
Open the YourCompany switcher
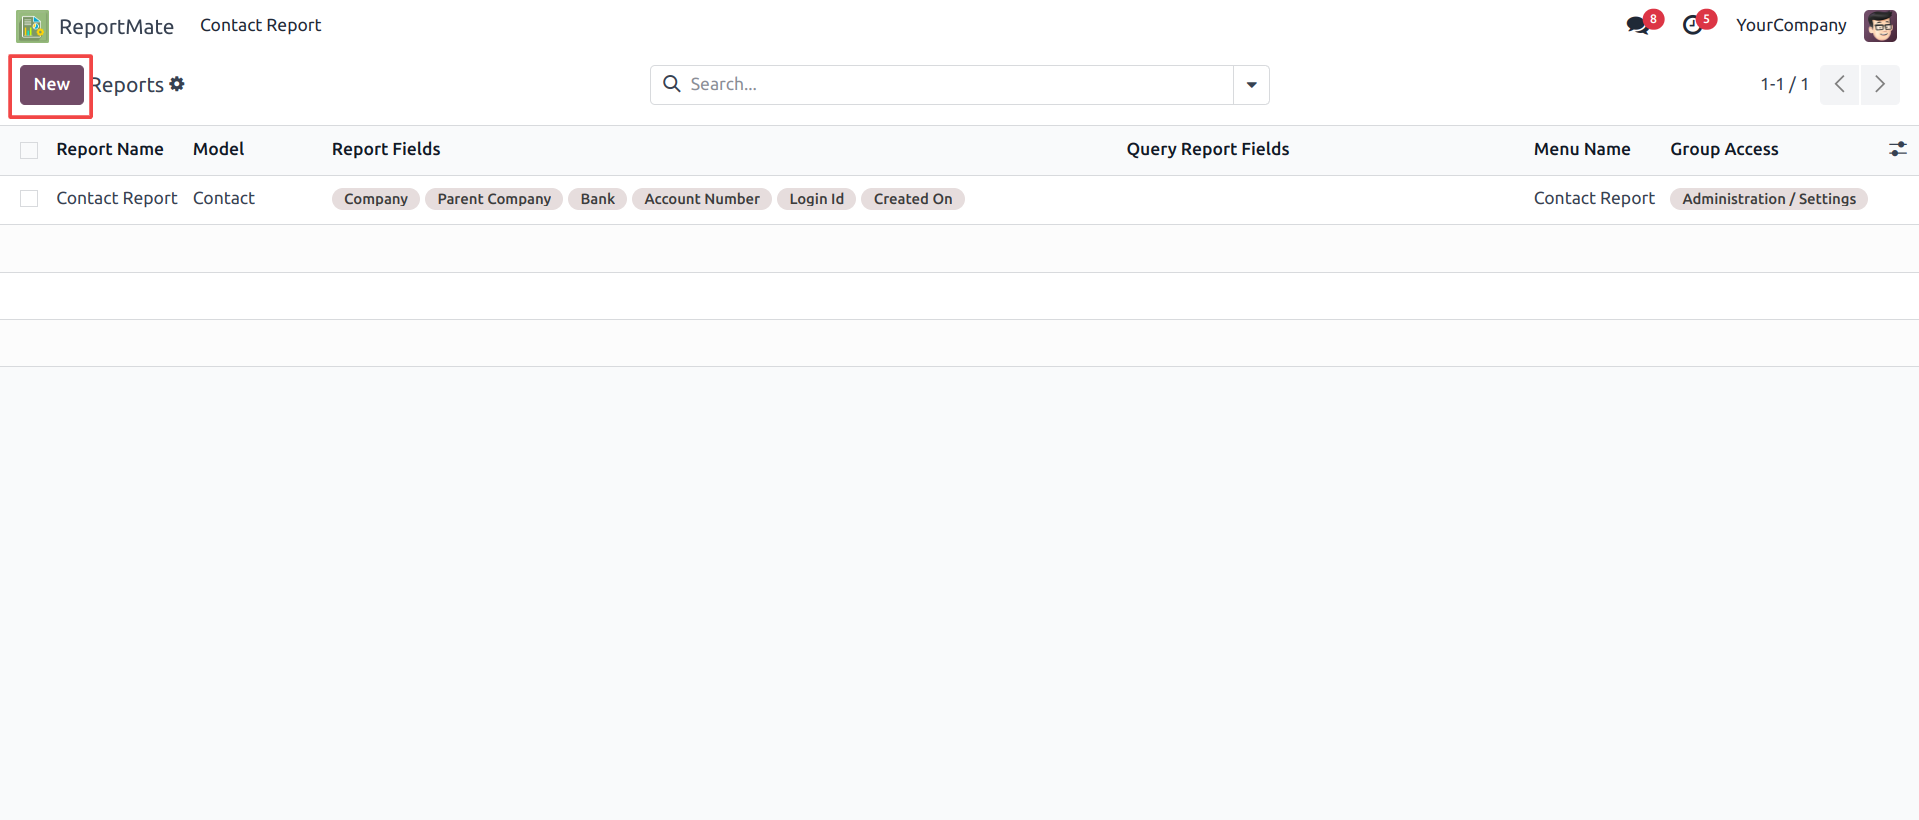pos(1790,25)
